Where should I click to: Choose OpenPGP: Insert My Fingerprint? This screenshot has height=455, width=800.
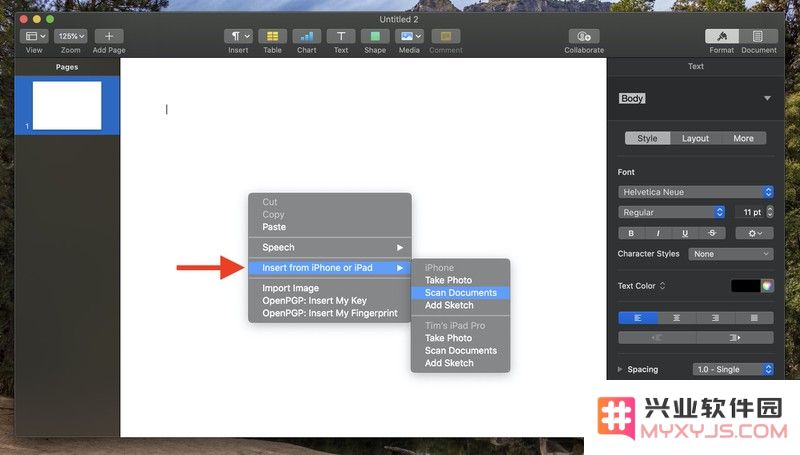pyautogui.click(x=330, y=313)
